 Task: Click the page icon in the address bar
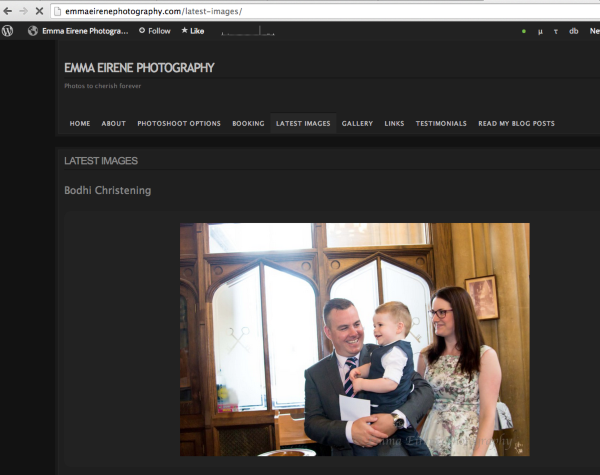57,11
